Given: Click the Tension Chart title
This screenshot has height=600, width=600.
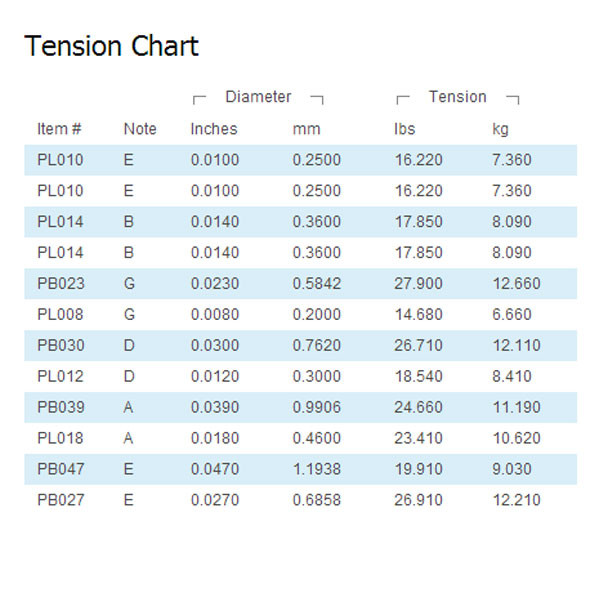Looking at the screenshot, I should point(111,46).
